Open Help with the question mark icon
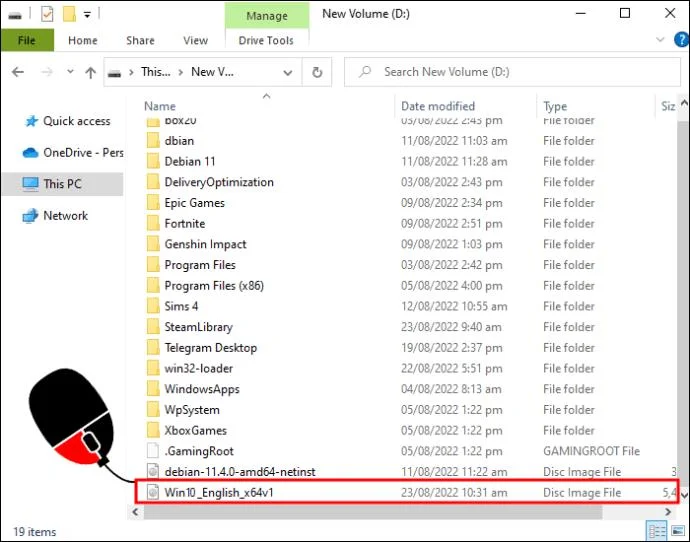This screenshot has height=542, width=690. [682, 40]
